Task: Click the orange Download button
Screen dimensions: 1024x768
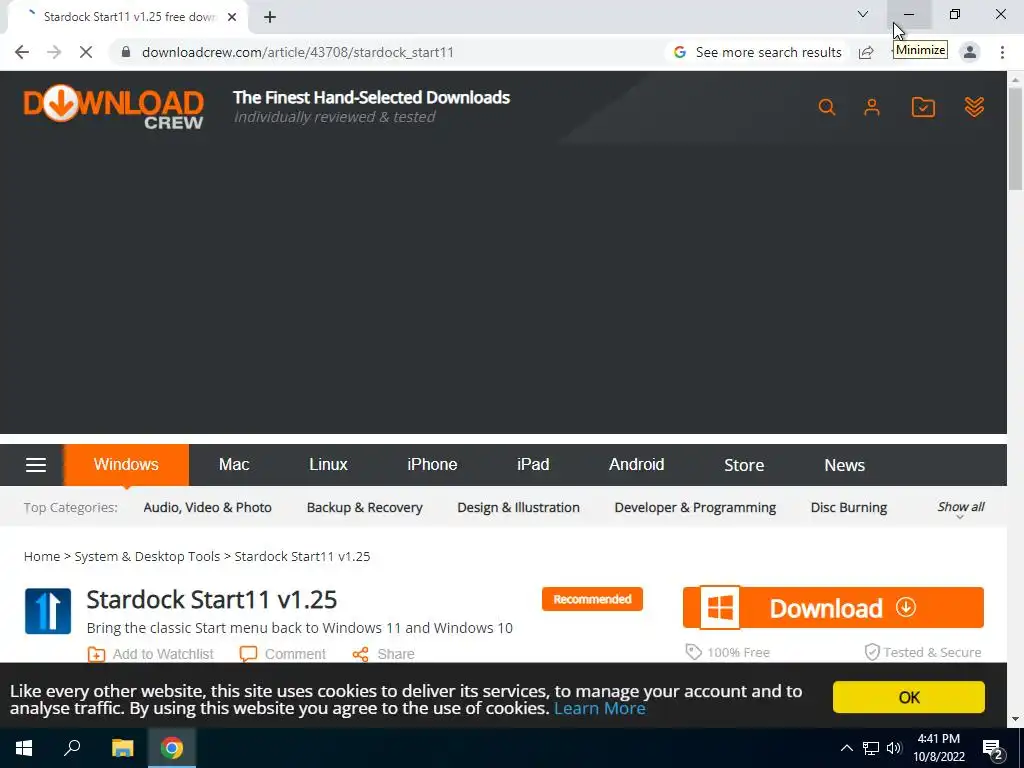Action: tap(833, 608)
